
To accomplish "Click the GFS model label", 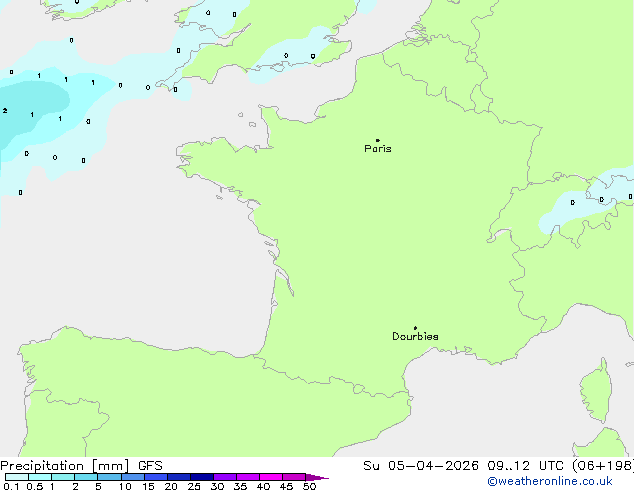I will point(150,466).
